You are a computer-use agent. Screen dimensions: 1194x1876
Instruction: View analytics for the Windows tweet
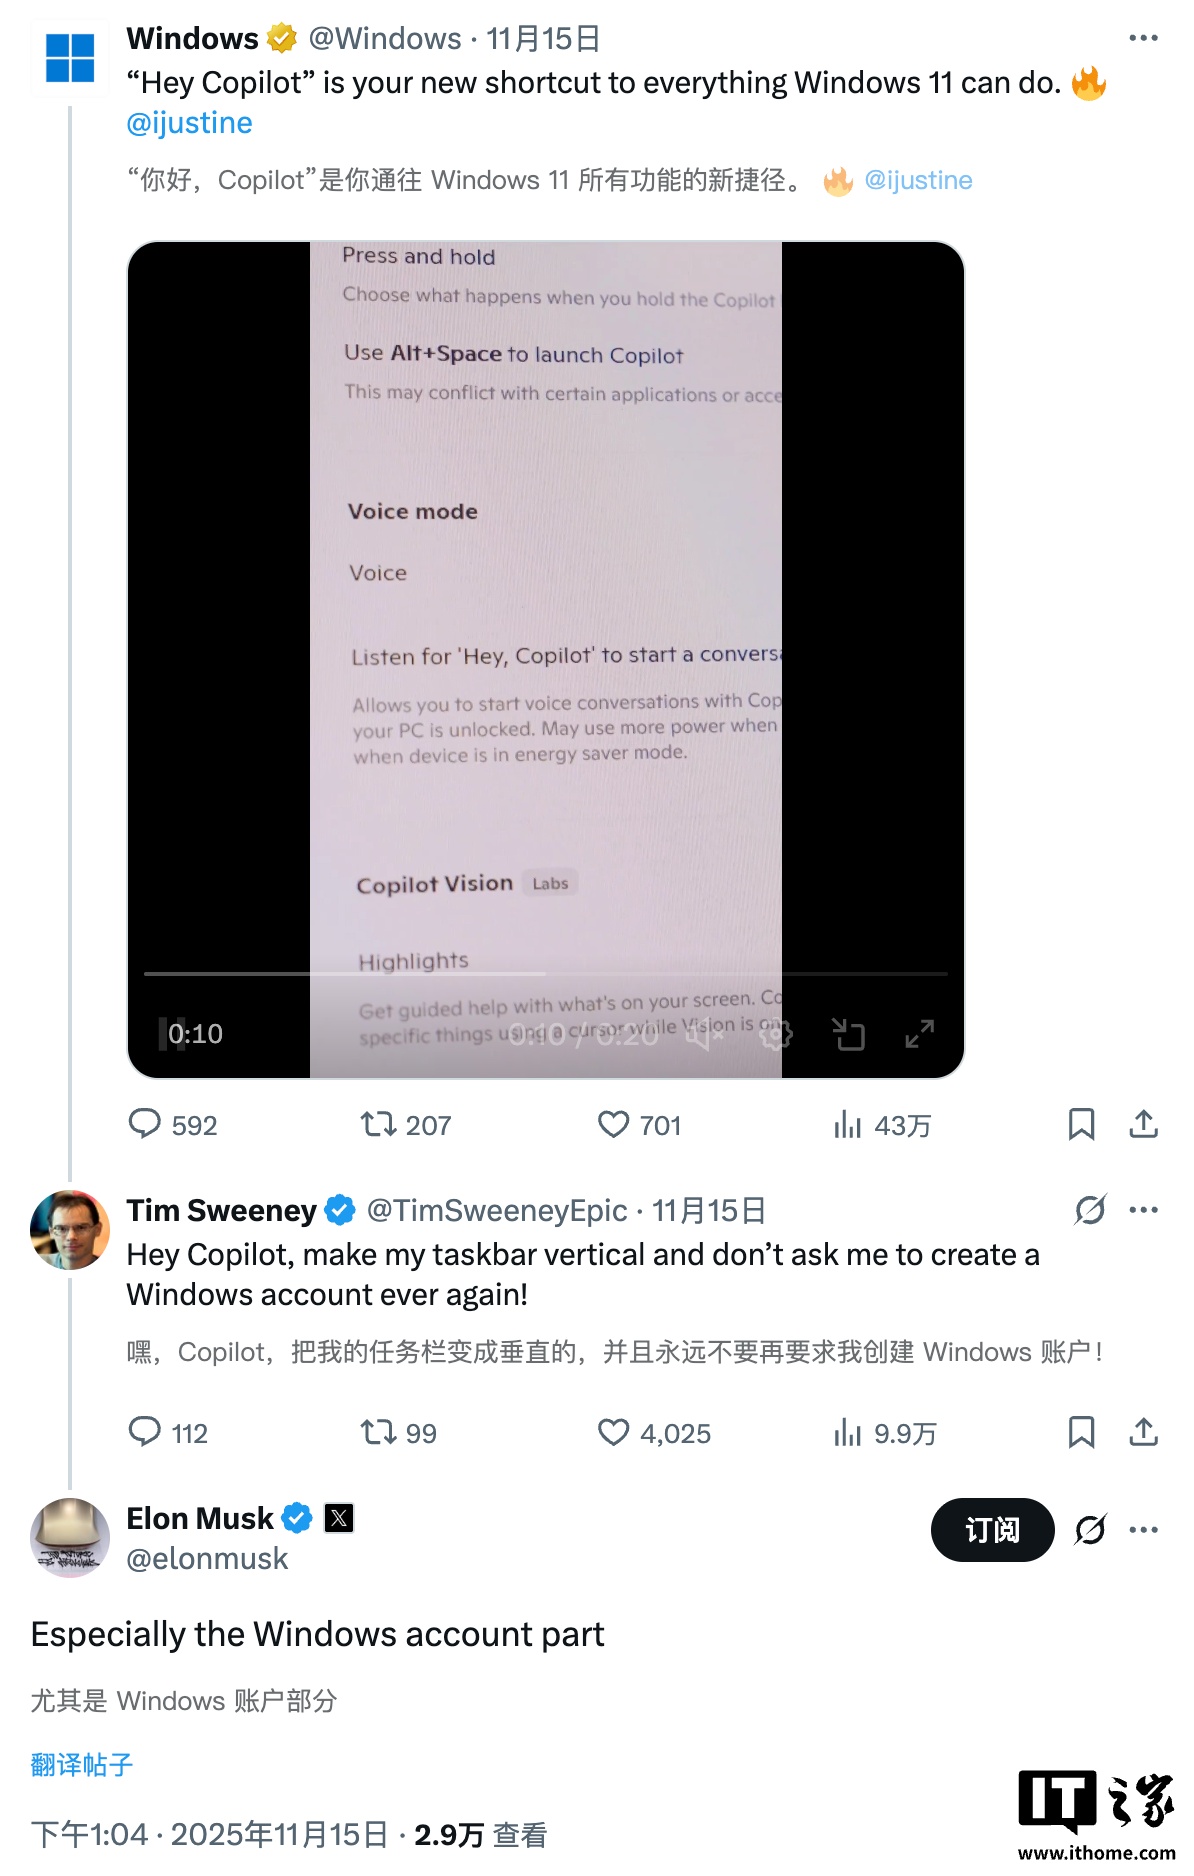(847, 1124)
